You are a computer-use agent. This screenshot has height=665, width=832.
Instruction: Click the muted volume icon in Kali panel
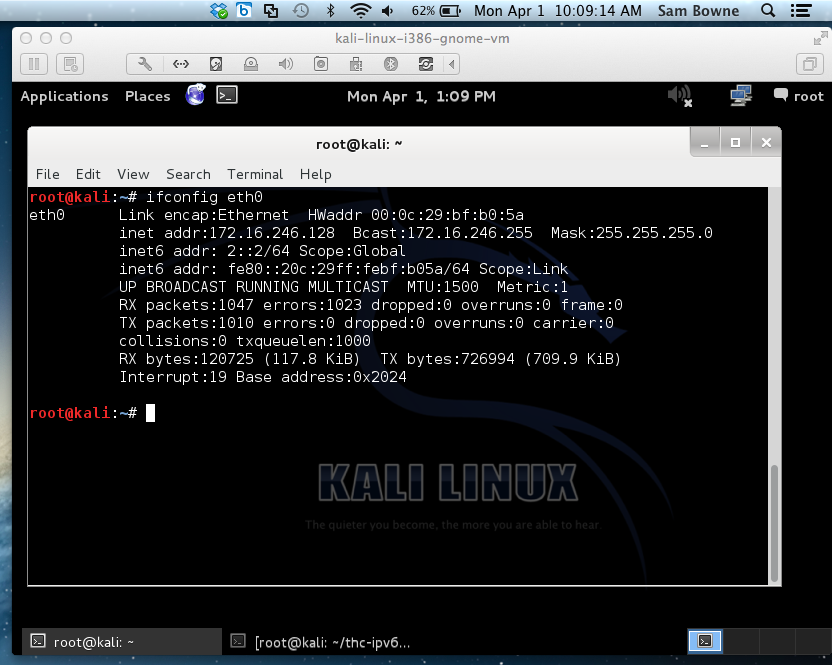tap(680, 96)
